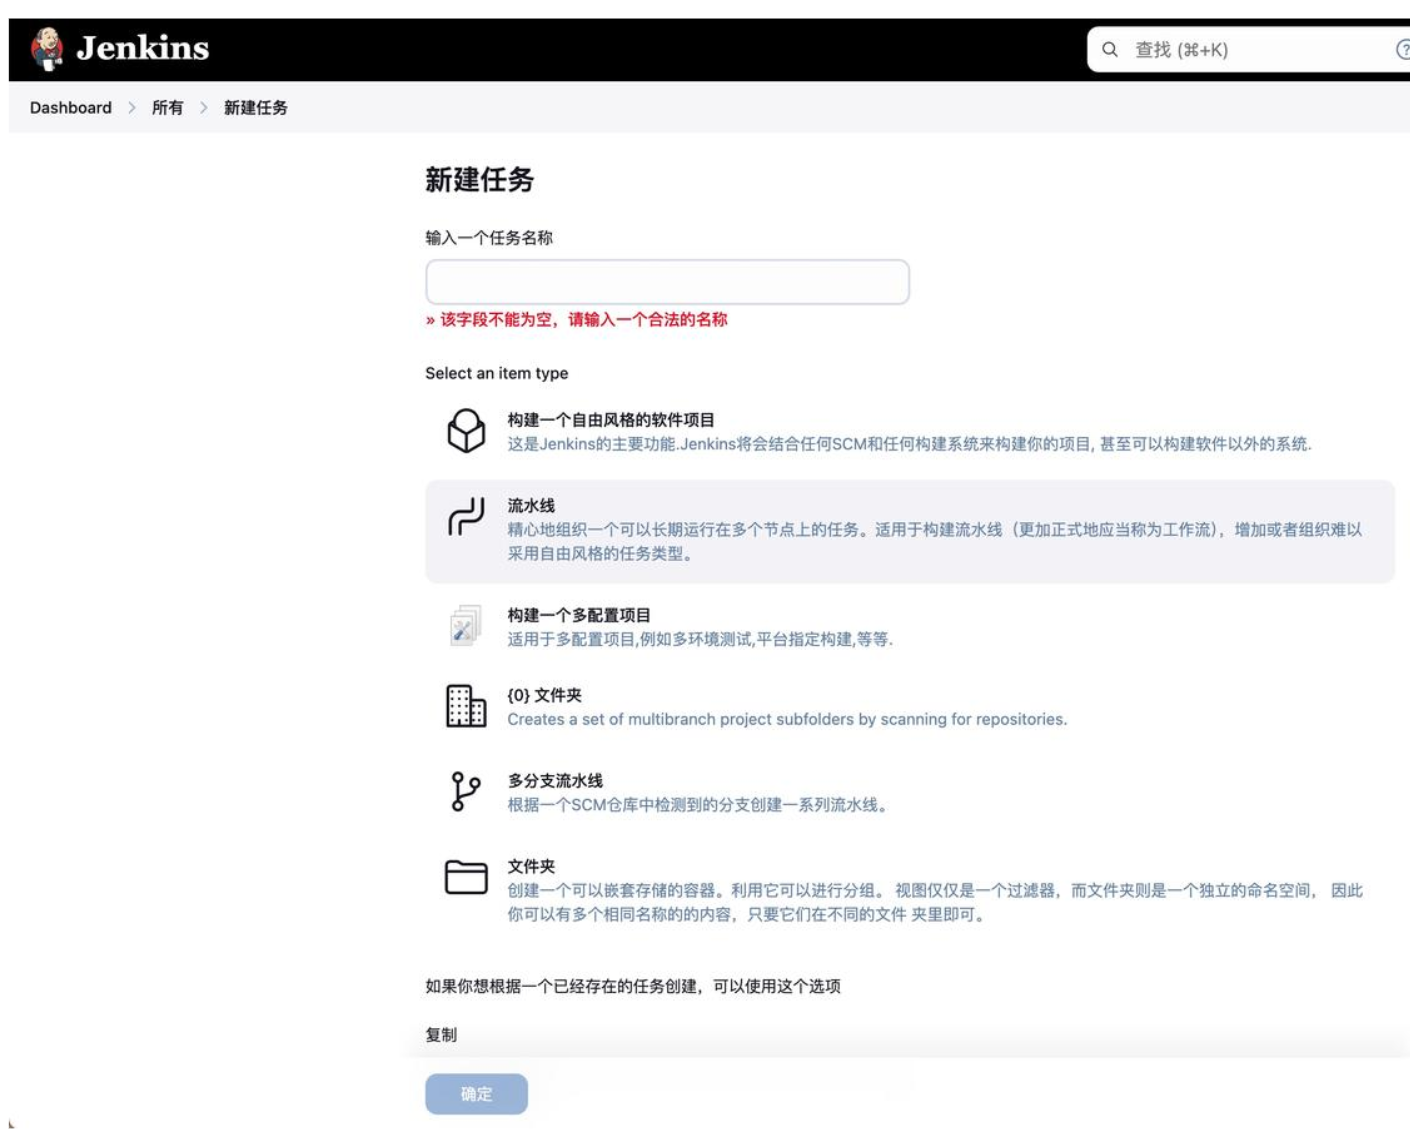Select the organization folder building icon
Screen dimensions: 1410x1141
tap(466, 706)
